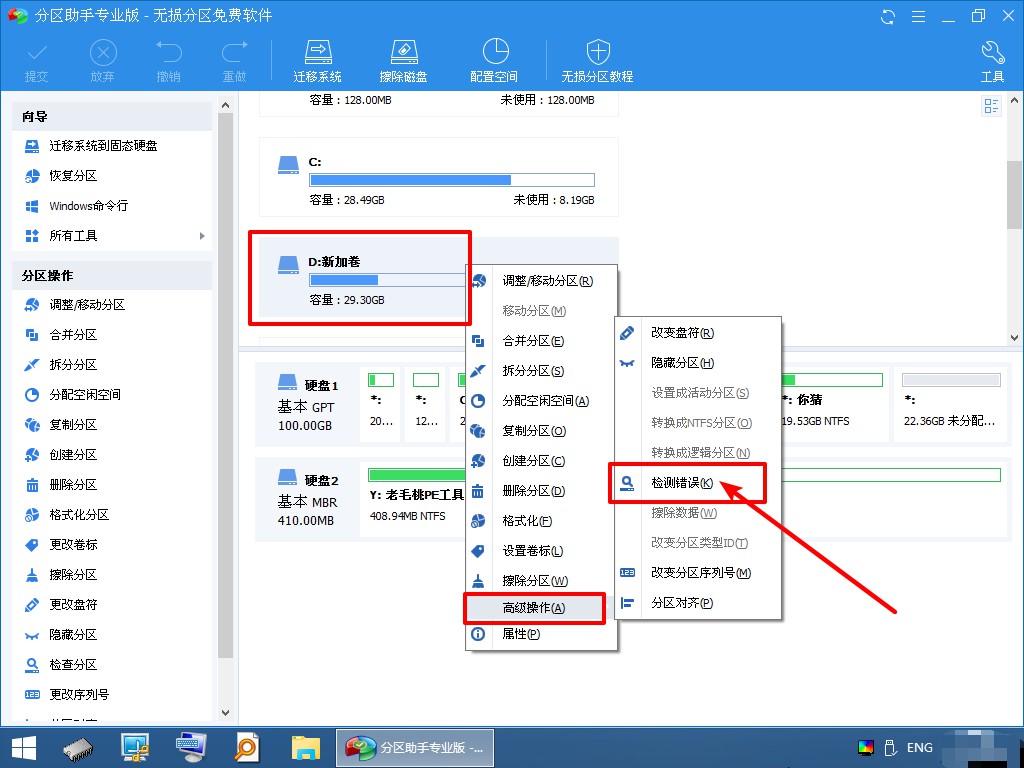Screen dimensions: 1024x768
Task: Click the memory chip icon in the taskbar
Action: pos(78,747)
